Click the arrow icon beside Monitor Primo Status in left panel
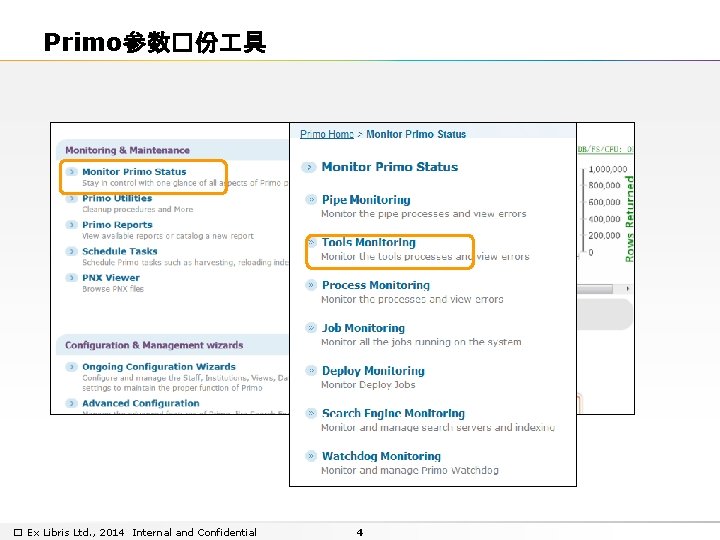The width and height of the screenshot is (720, 540). click(71, 172)
